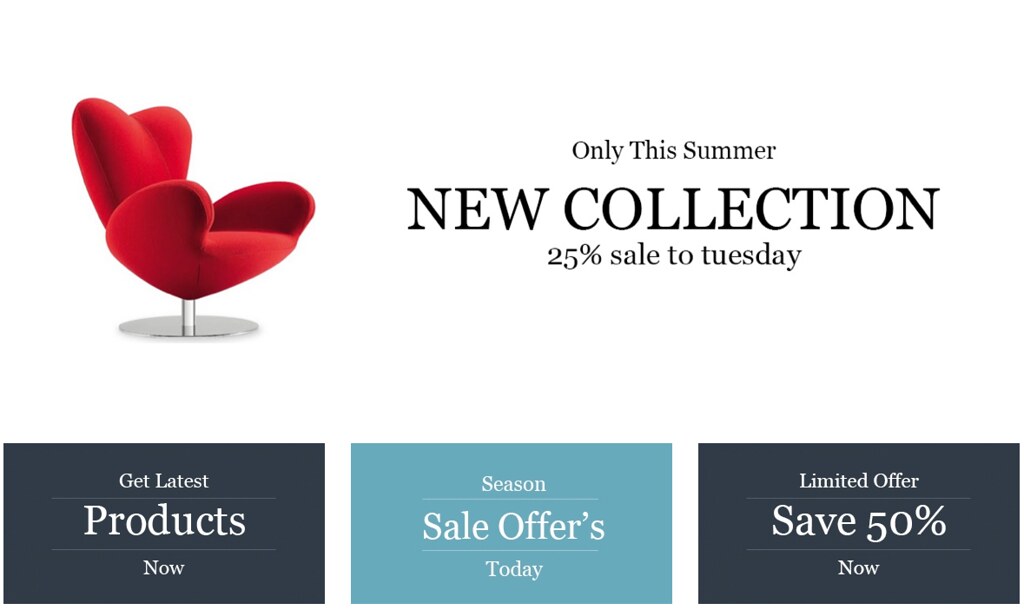Image resolution: width=1024 pixels, height=610 pixels.
Task: Click "Today" in the blue banner
Action: pos(514,570)
